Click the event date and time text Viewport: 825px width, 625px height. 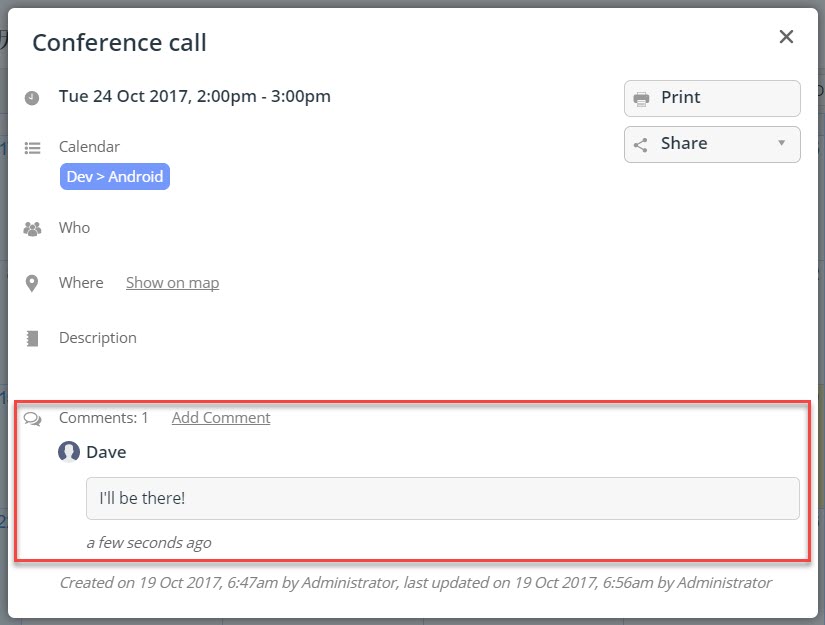195,97
